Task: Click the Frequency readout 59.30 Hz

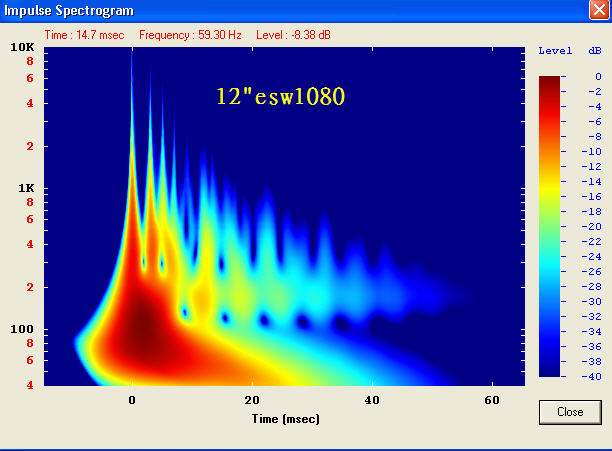Action: click(x=190, y=35)
